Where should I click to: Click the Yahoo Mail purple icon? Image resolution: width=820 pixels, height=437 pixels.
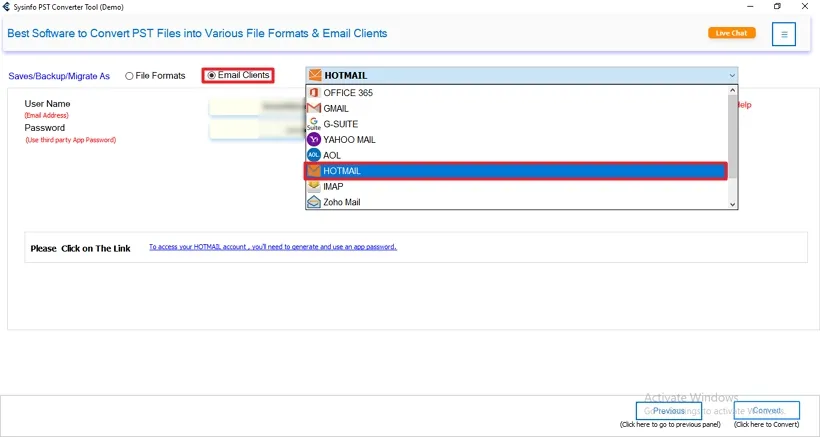pos(314,140)
